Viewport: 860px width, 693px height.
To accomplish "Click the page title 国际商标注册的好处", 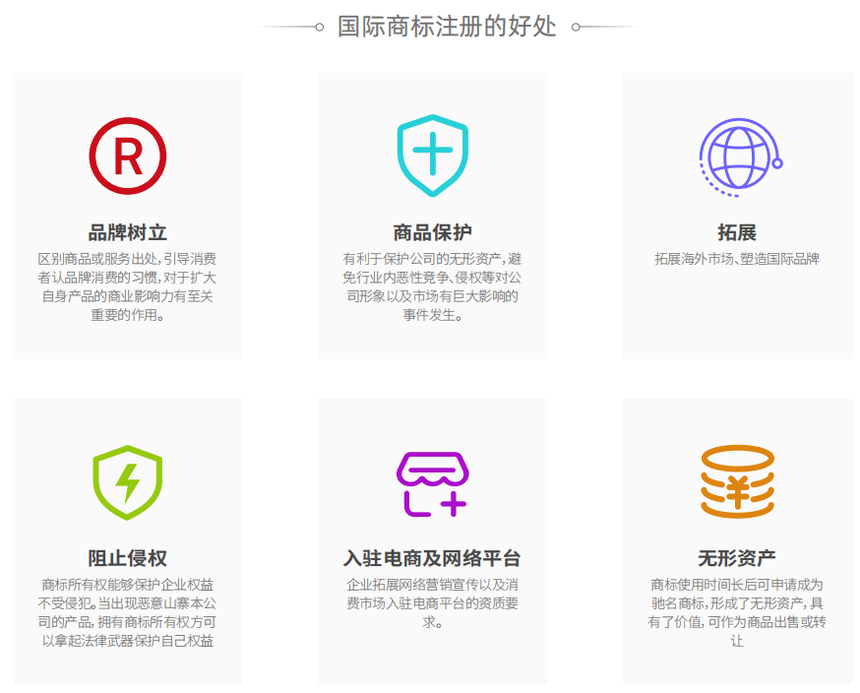I will click(447, 26).
